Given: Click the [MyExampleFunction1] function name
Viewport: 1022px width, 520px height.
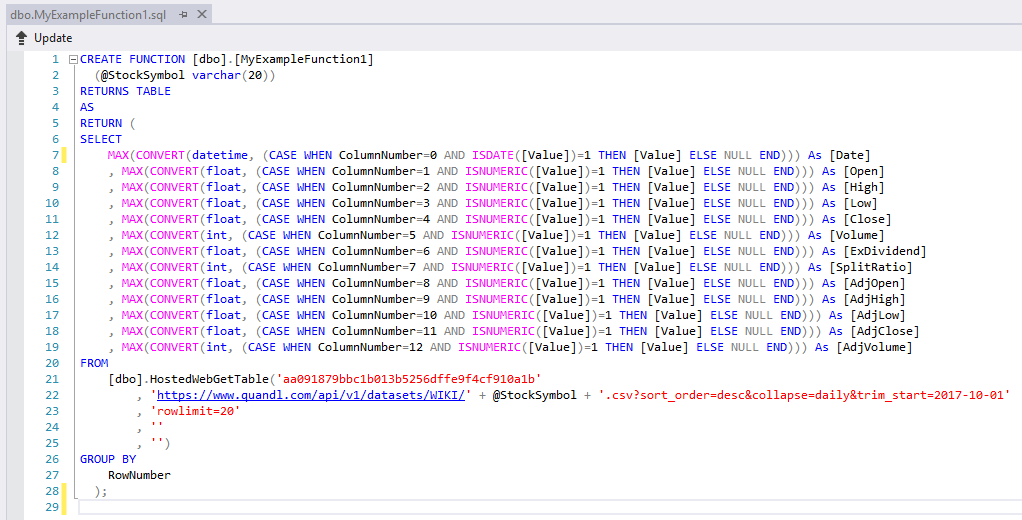Looking at the screenshot, I should (x=304, y=59).
